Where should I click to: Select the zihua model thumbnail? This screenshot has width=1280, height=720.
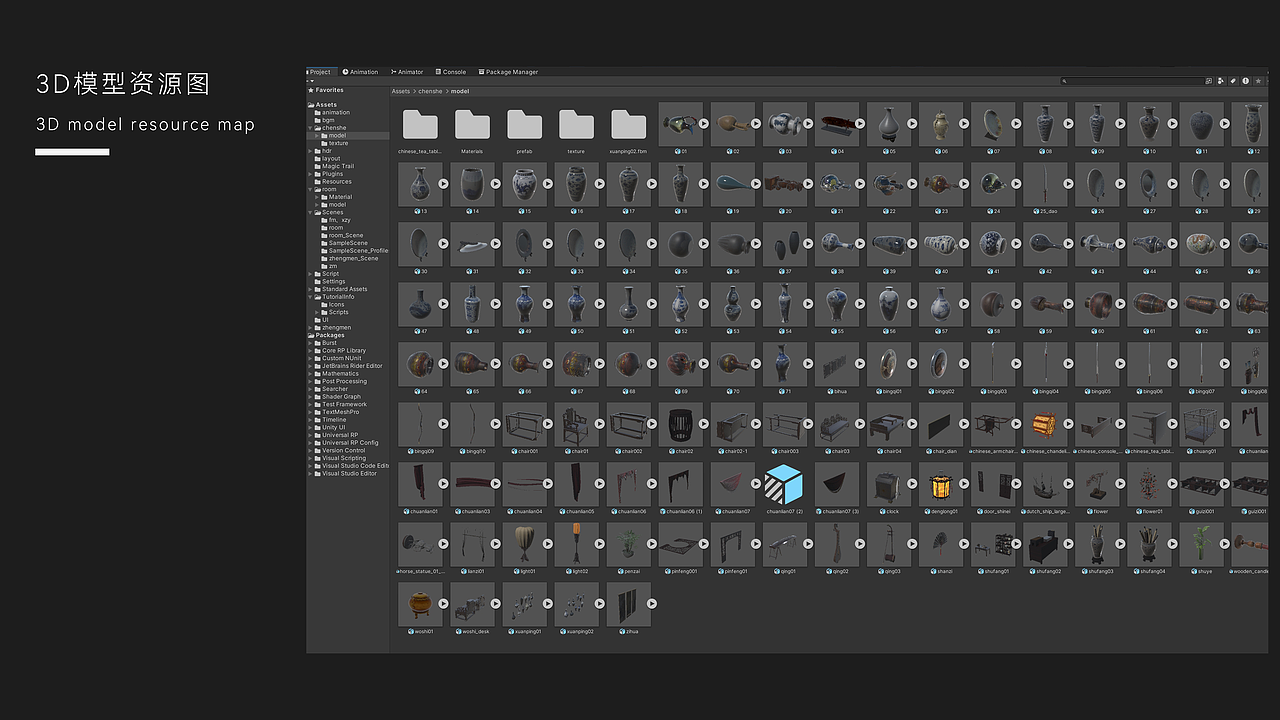tap(628, 605)
